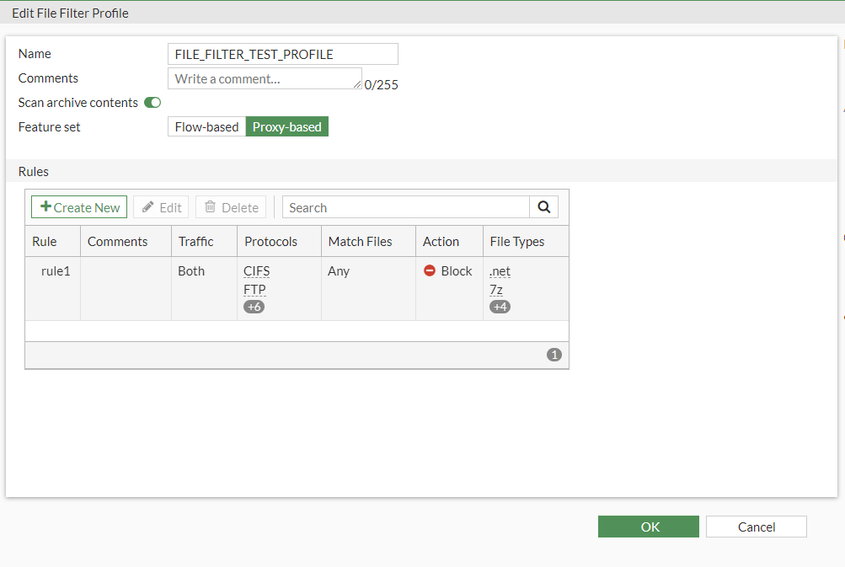Focus the Comments text box
The width and height of the screenshot is (845, 567).
pos(262,78)
